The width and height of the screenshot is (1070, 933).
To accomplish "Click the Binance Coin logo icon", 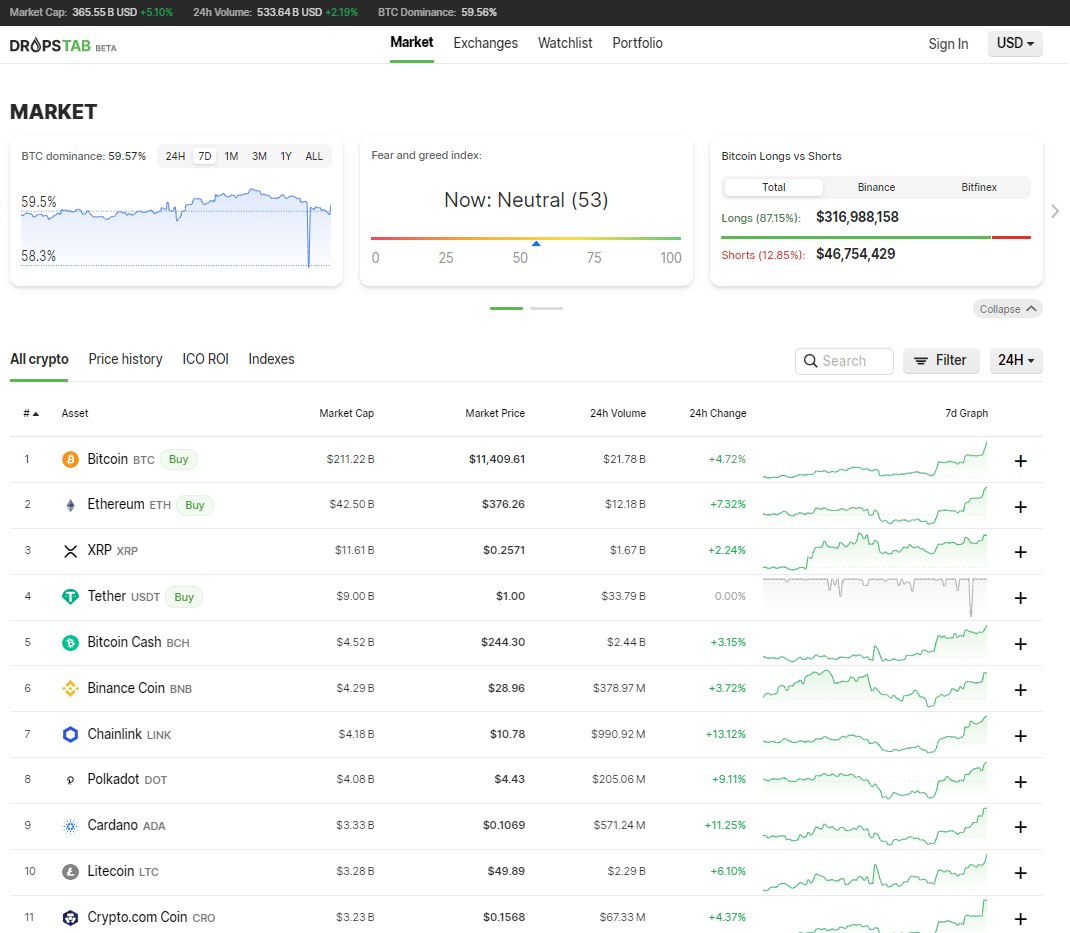I will 70,689.
